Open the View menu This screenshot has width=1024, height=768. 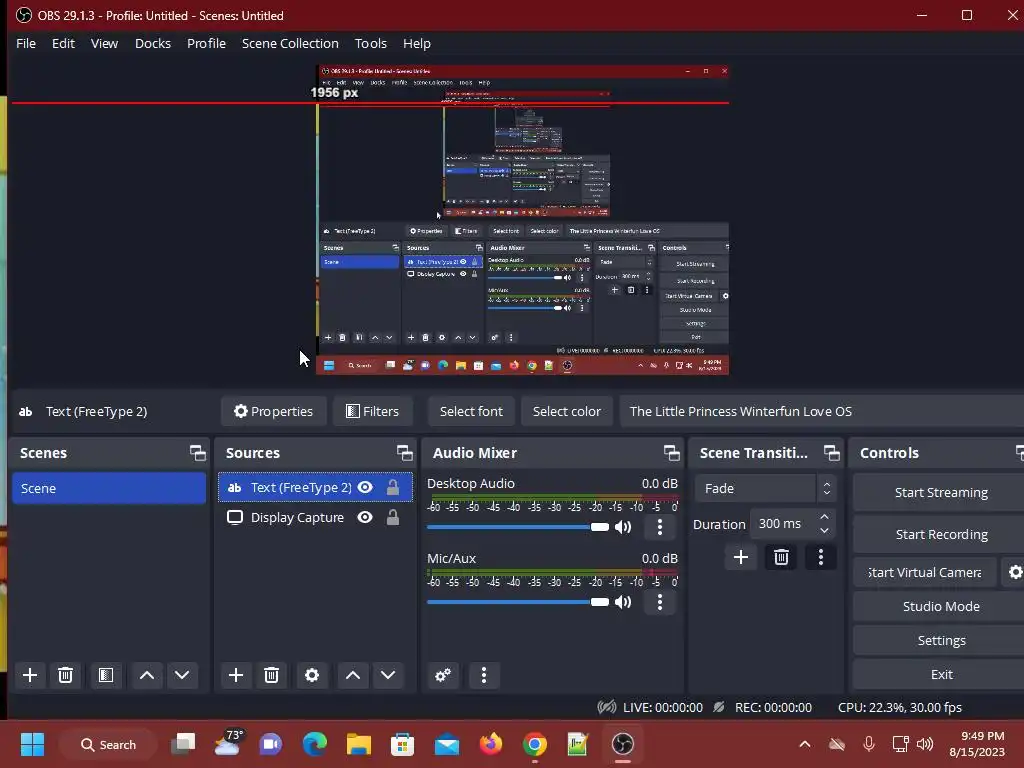[x=104, y=43]
